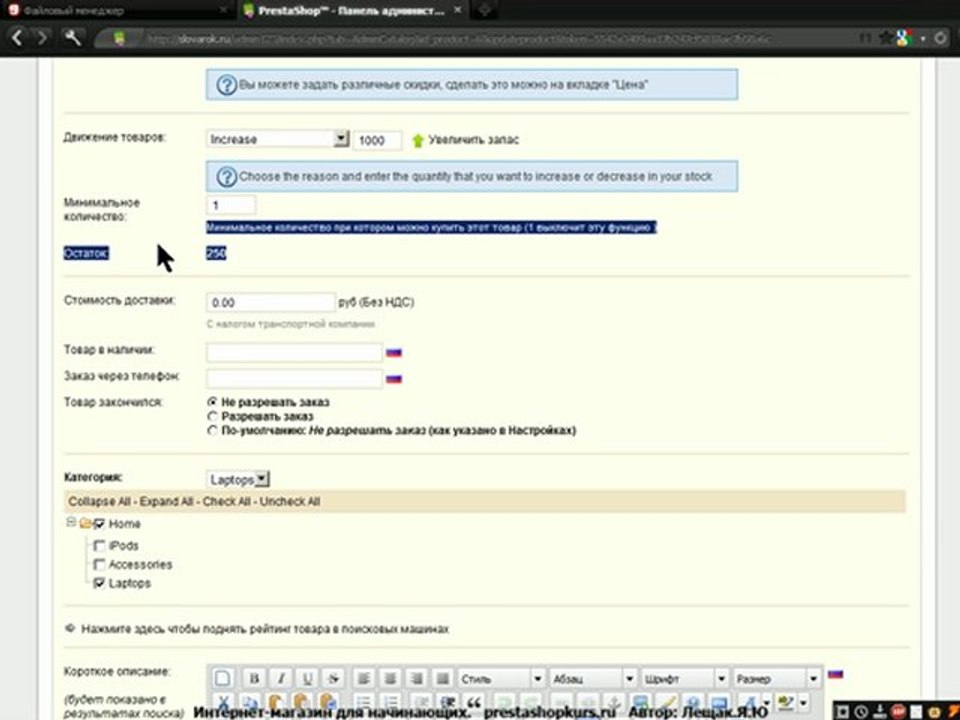Start a new document in the editor toolbar
This screenshot has height=720, width=960.
point(223,678)
